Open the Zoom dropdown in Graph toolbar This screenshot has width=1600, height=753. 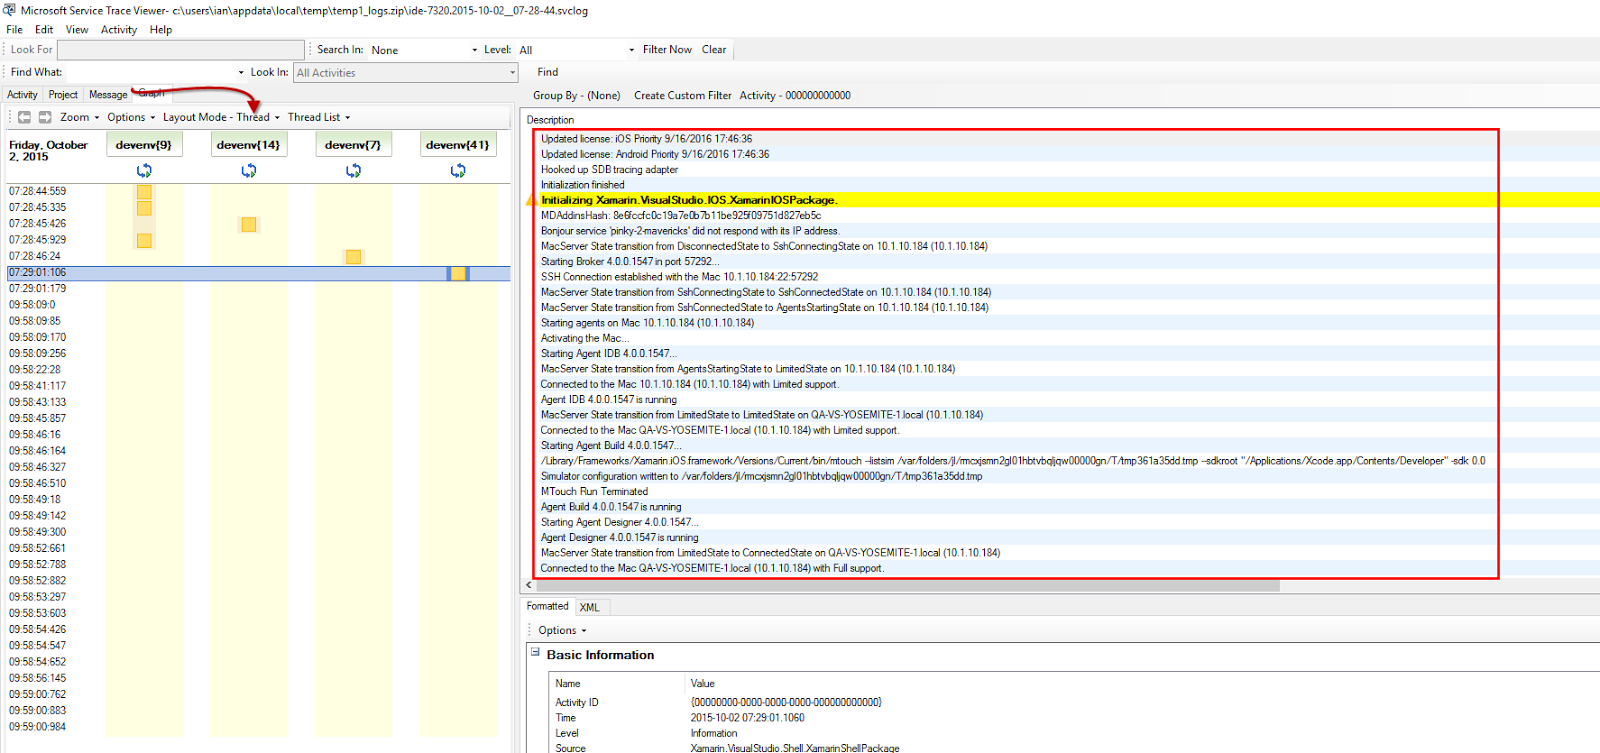(x=80, y=117)
